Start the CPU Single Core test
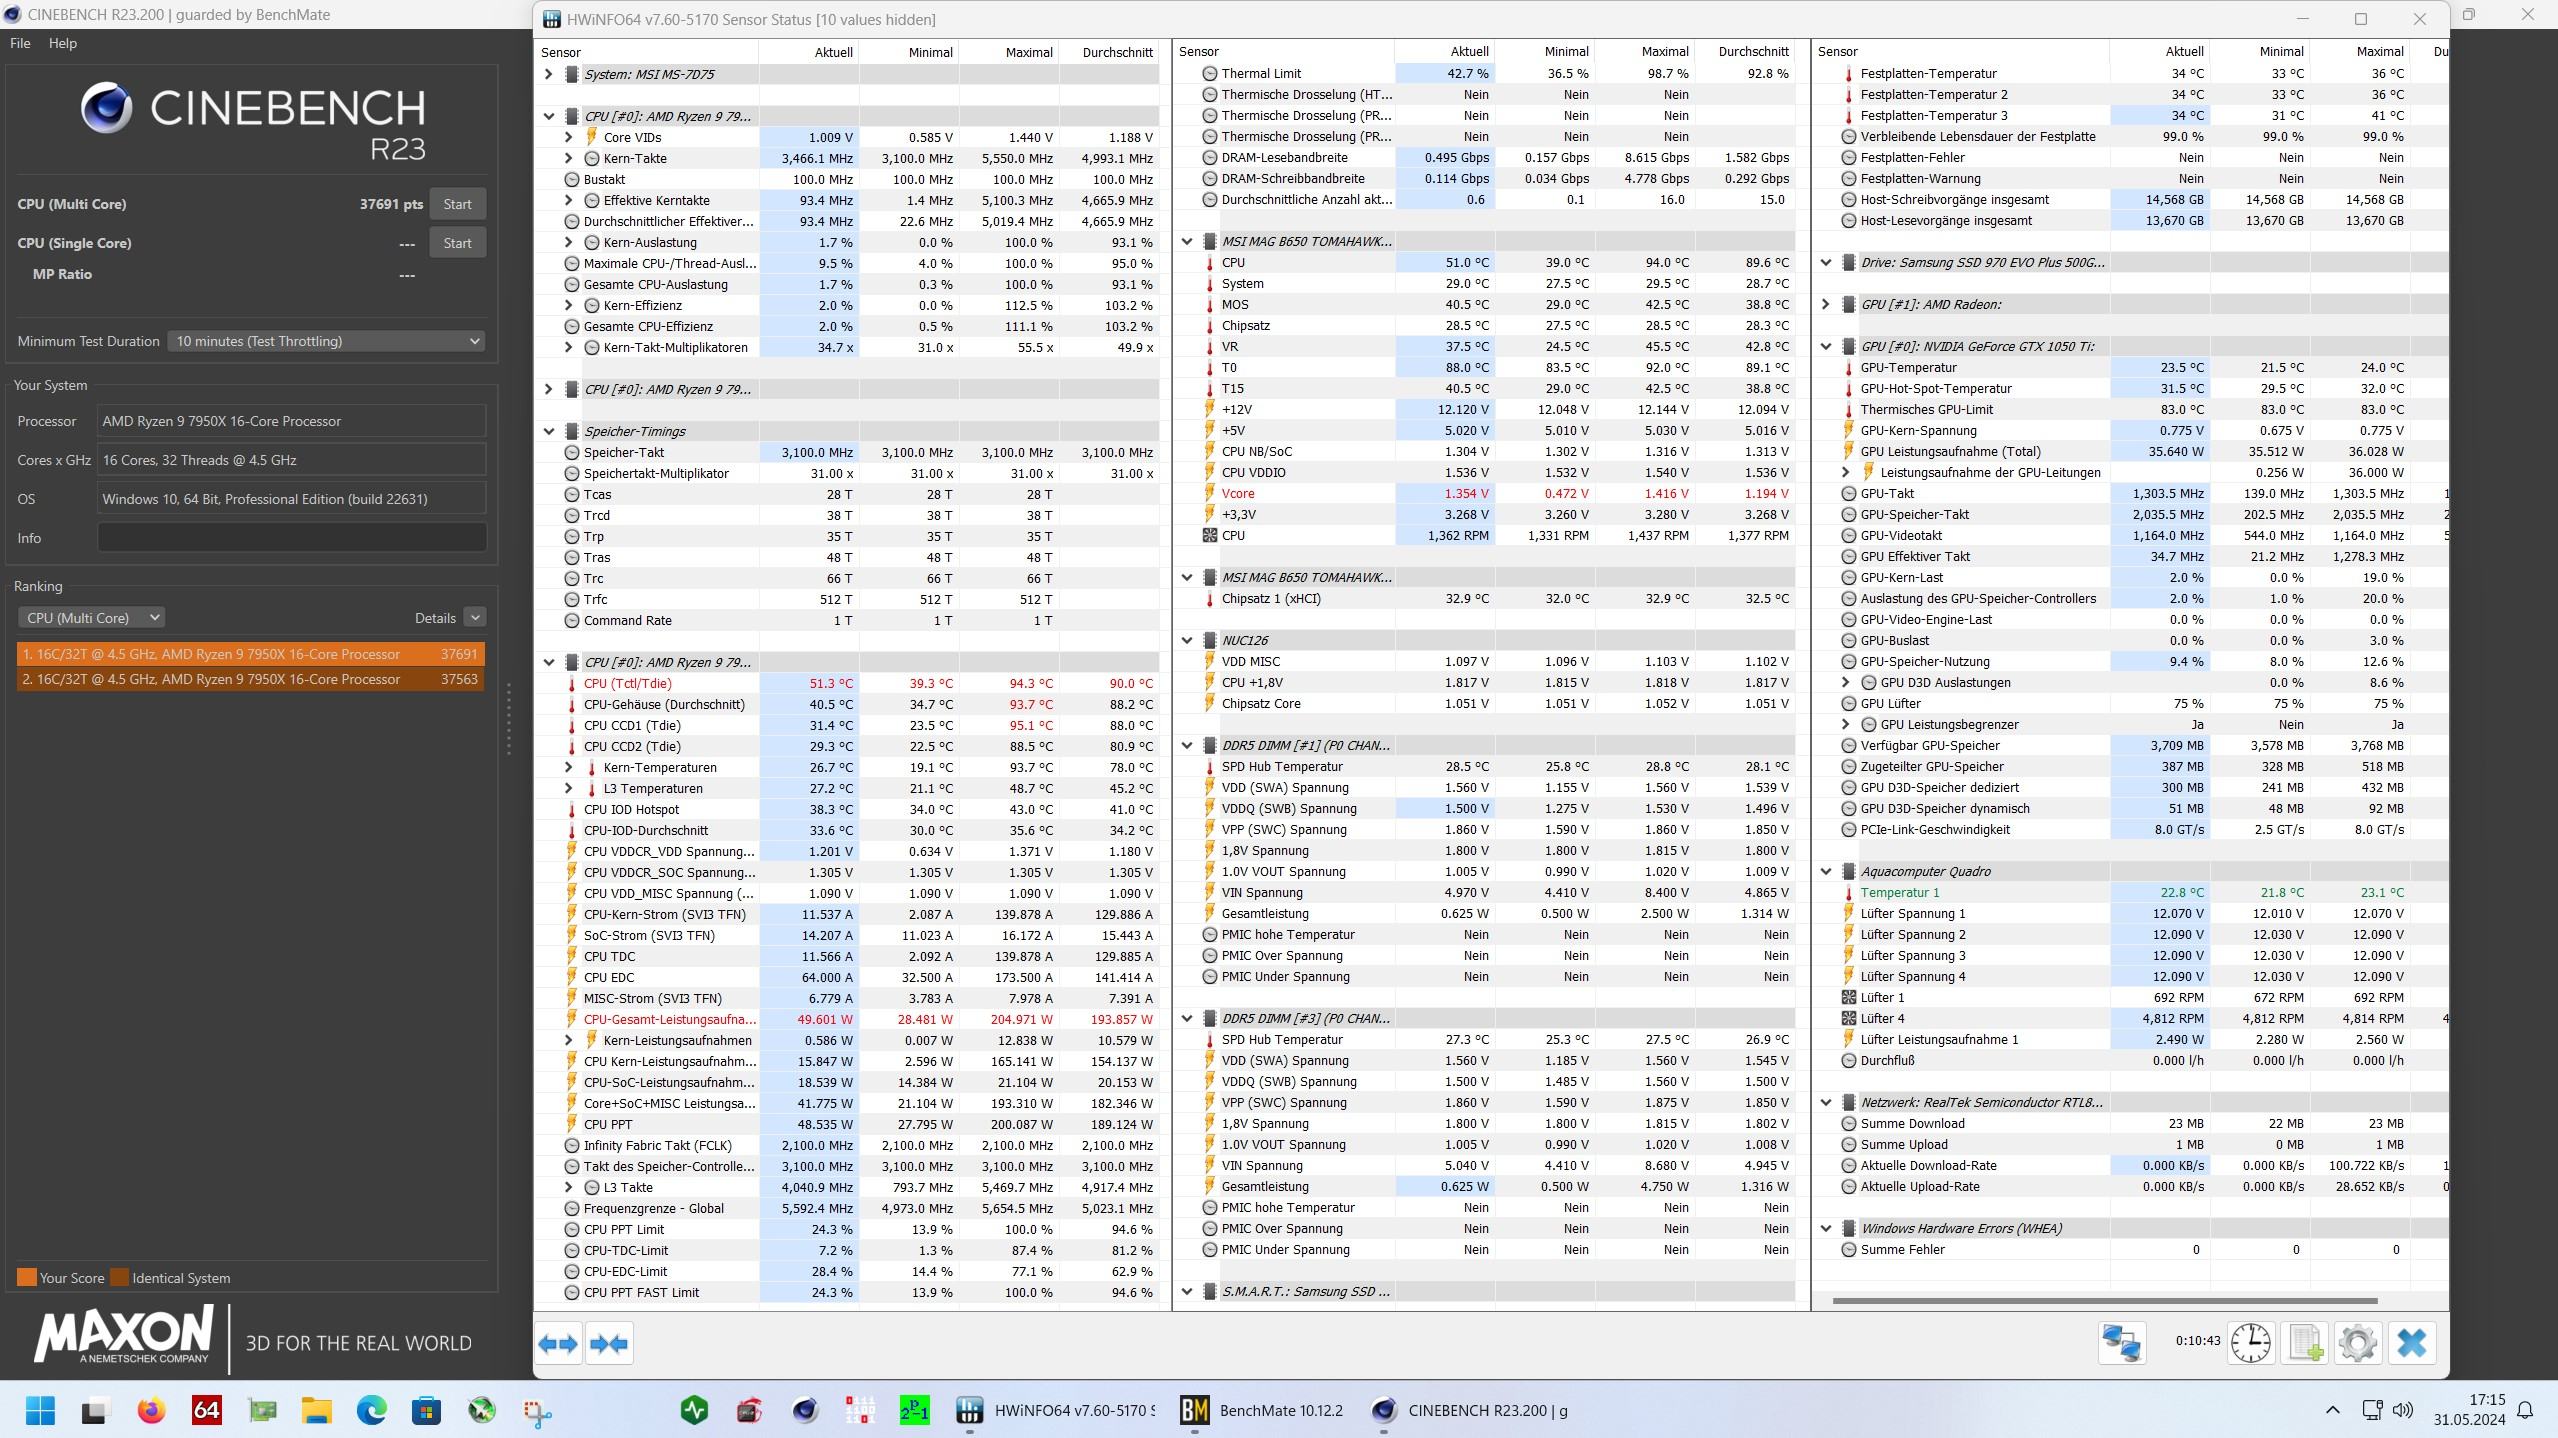This screenshot has height=1438, width=2558. point(457,243)
